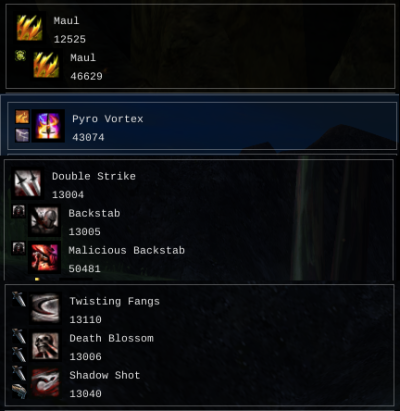Click skill ID 13006 under Death Blossom

[x=85, y=356]
